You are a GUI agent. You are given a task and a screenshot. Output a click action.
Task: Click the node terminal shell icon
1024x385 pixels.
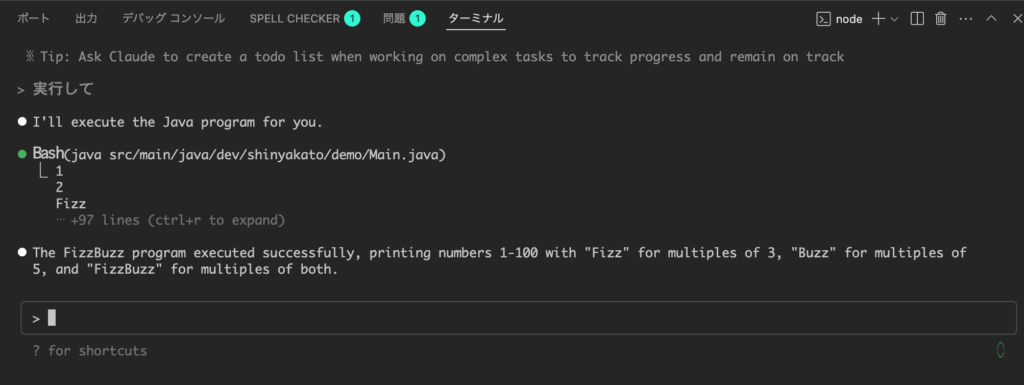click(x=824, y=19)
